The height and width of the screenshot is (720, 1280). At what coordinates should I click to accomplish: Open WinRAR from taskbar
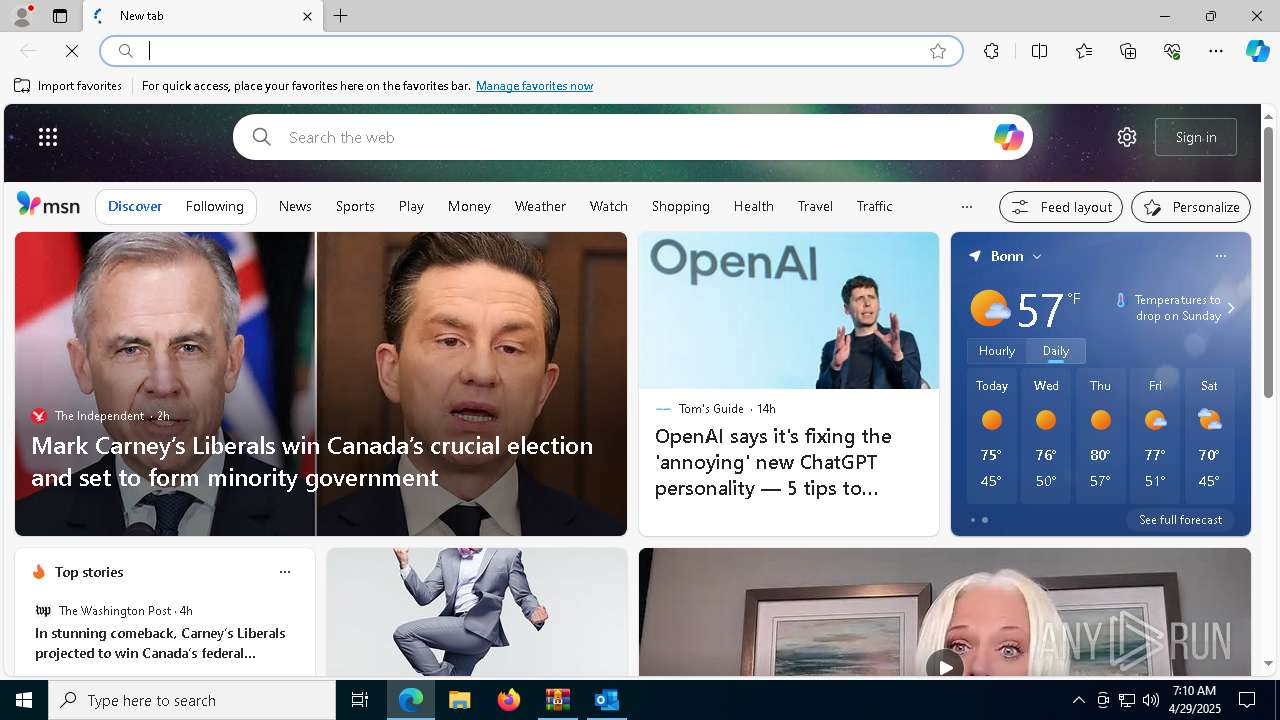point(558,700)
